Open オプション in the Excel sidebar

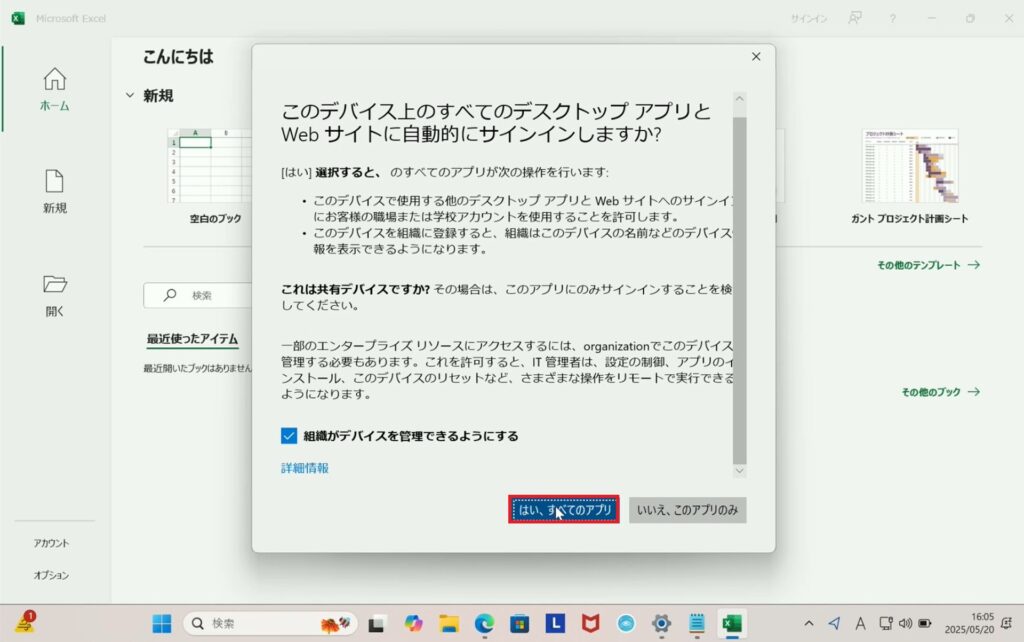(52, 575)
